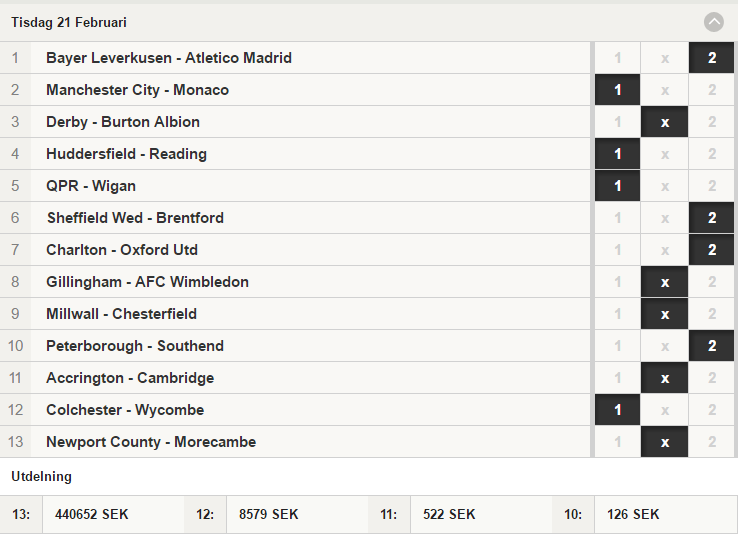Select 1 for Accrington - Cambridge
739x534 pixels.
click(617, 378)
